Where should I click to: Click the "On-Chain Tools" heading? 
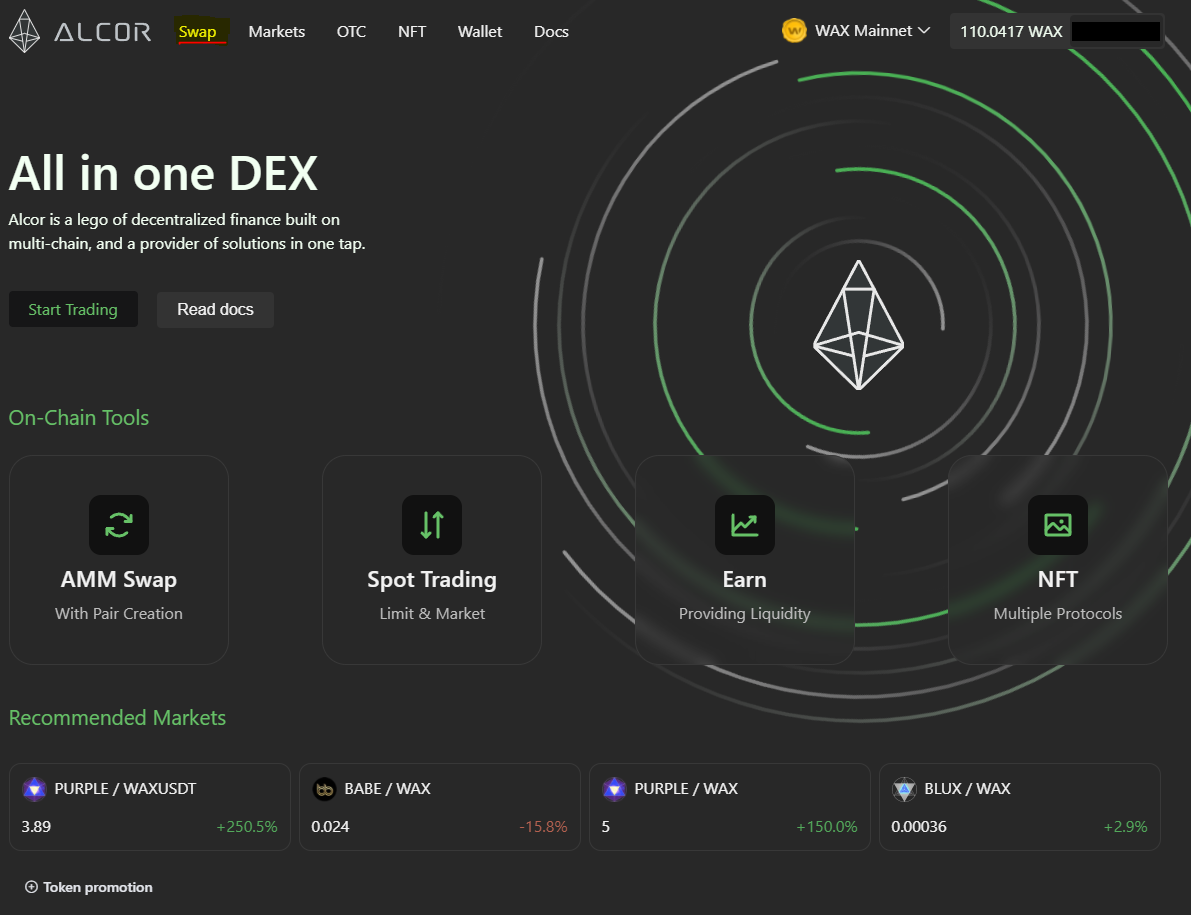point(78,418)
